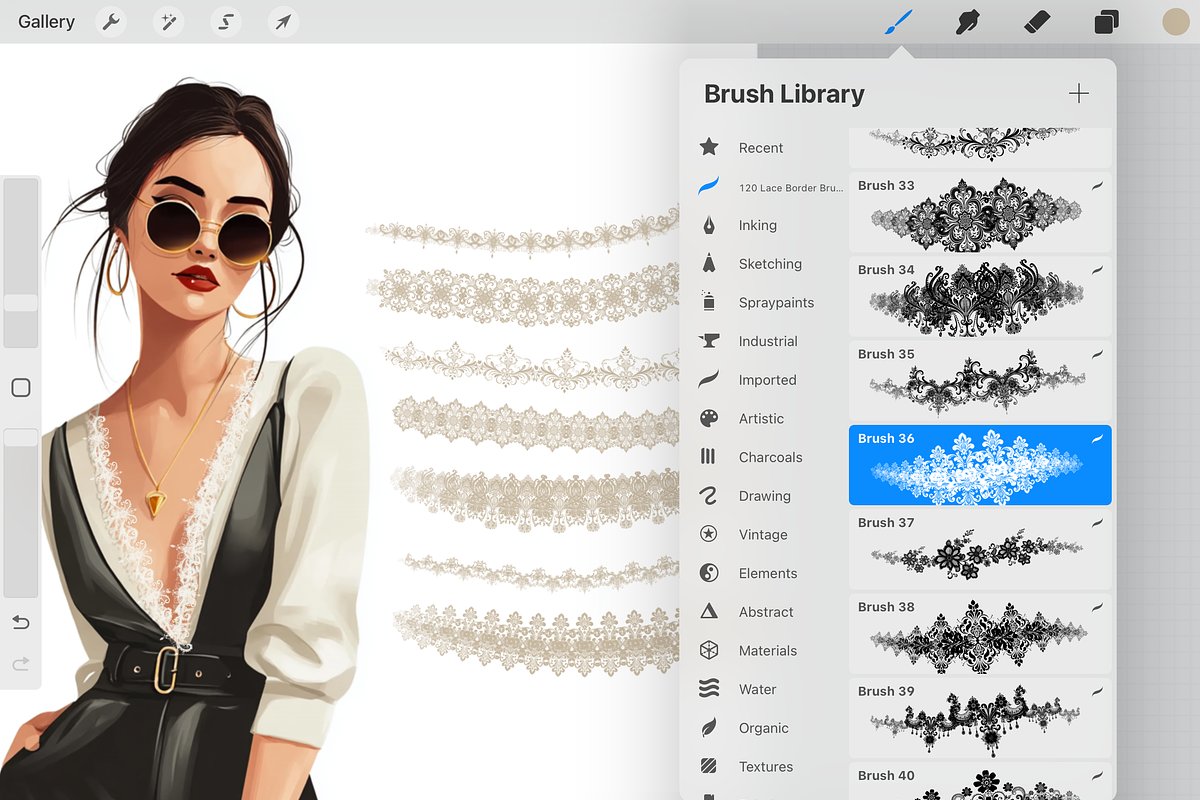The width and height of the screenshot is (1200, 800).
Task: Tap the stroke icon on Brush 35
Action: click(x=1097, y=354)
